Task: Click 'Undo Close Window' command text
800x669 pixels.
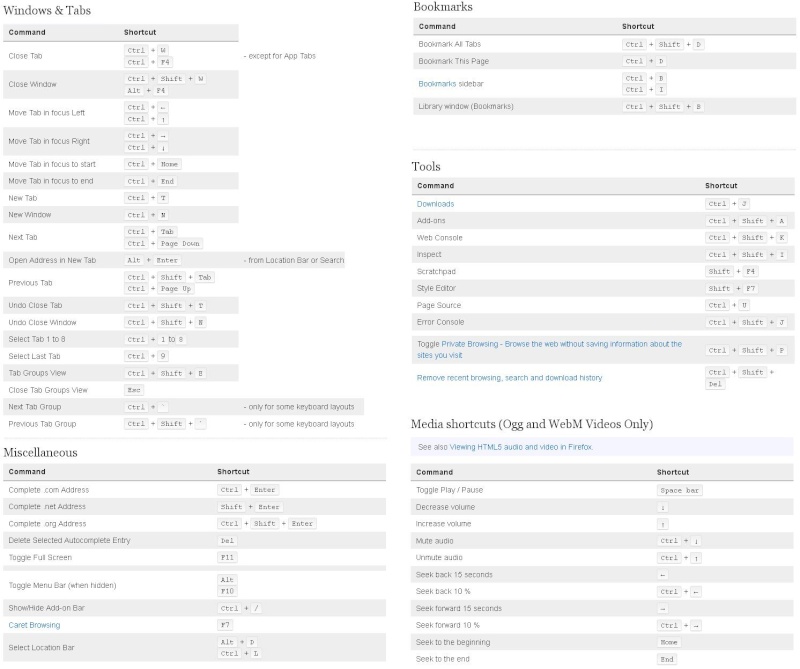Action: click(x=42, y=323)
